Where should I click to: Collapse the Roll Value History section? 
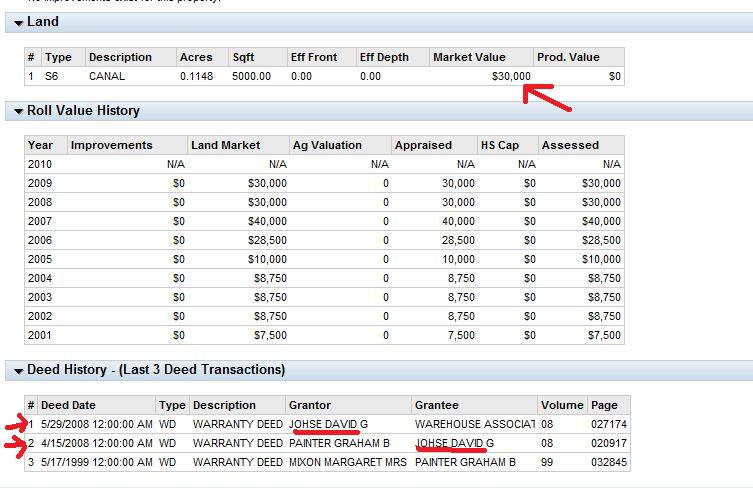click(18, 111)
